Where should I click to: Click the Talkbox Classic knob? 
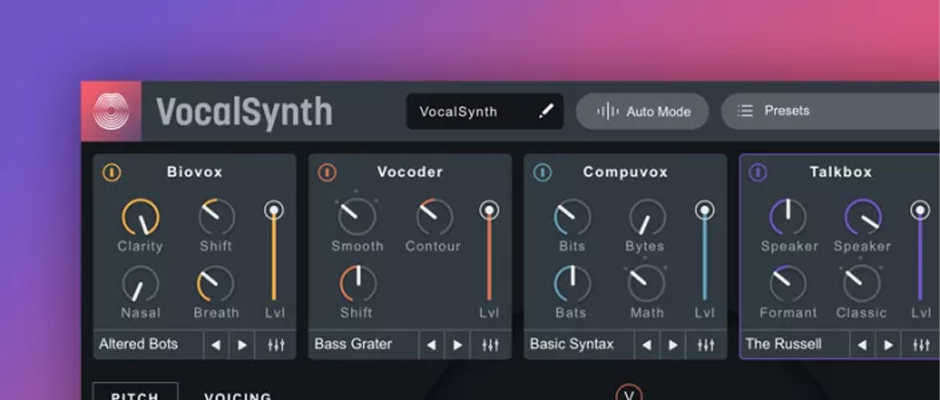pyautogui.click(x=862, y=284)
